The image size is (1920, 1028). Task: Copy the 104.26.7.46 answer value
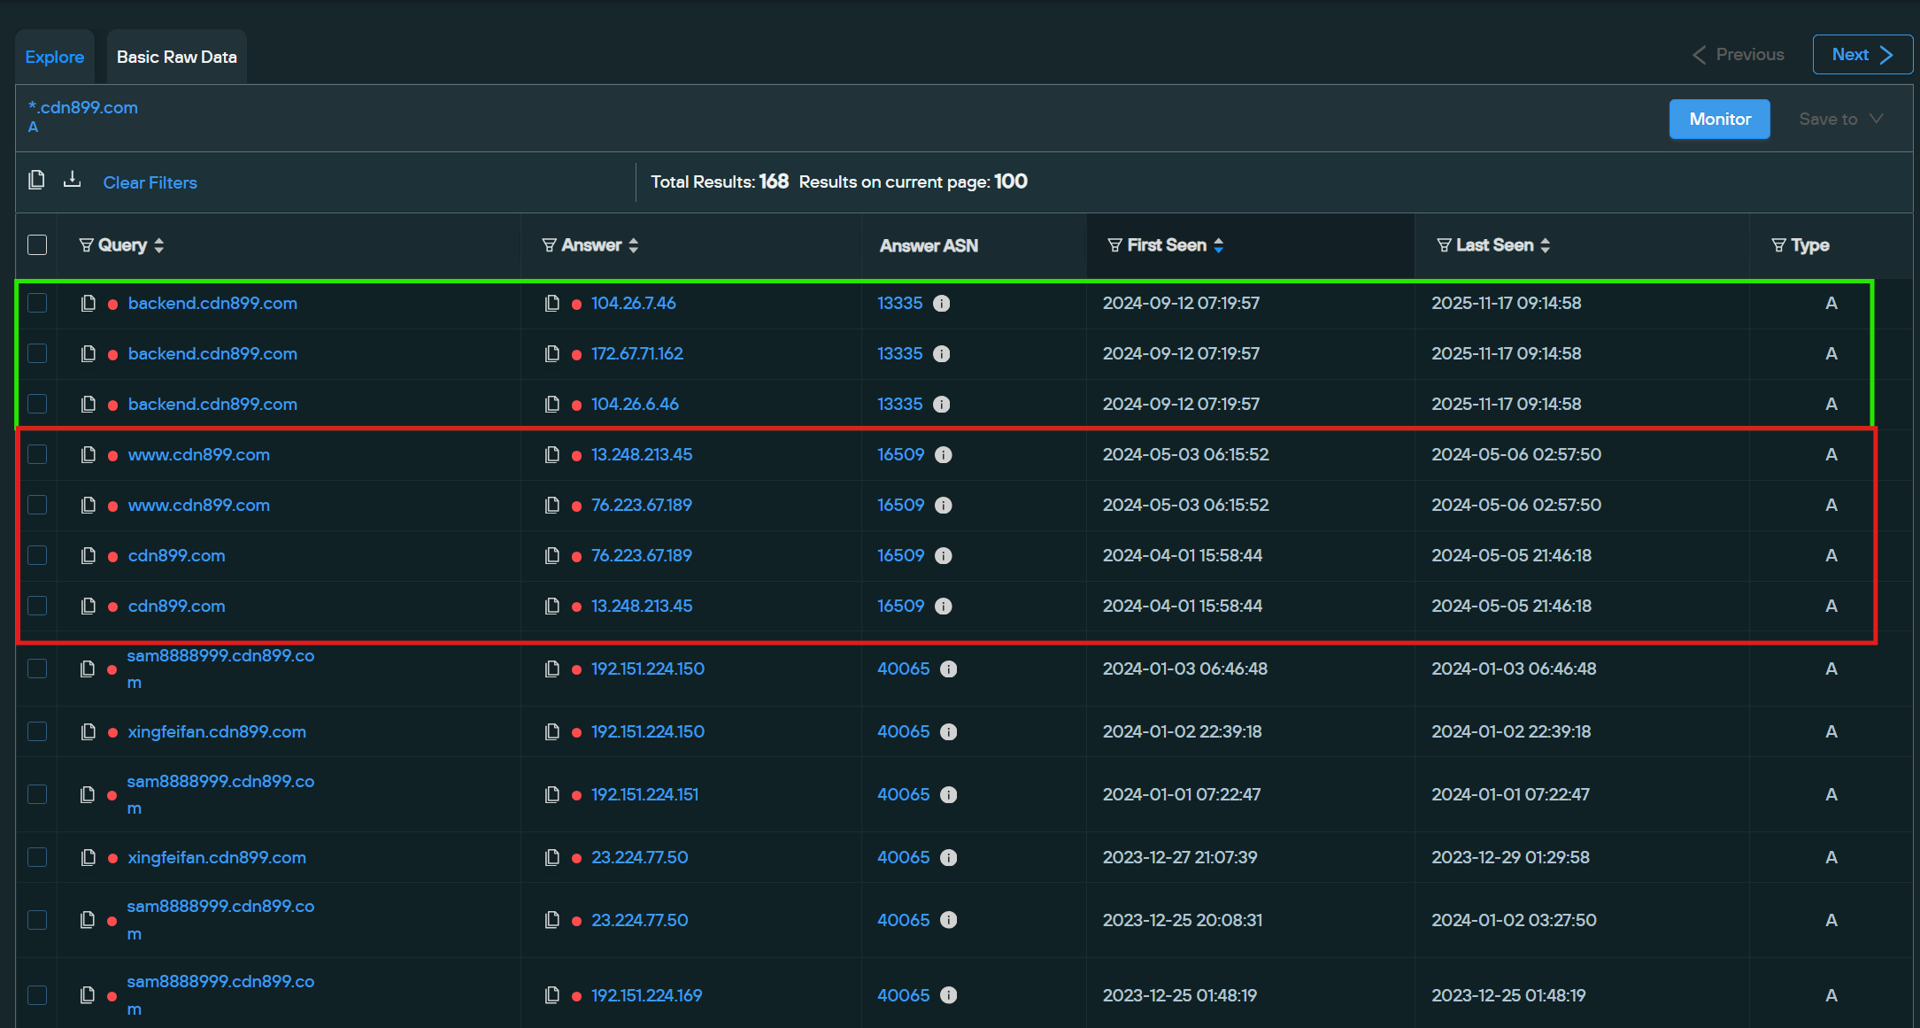click(552, 303)
